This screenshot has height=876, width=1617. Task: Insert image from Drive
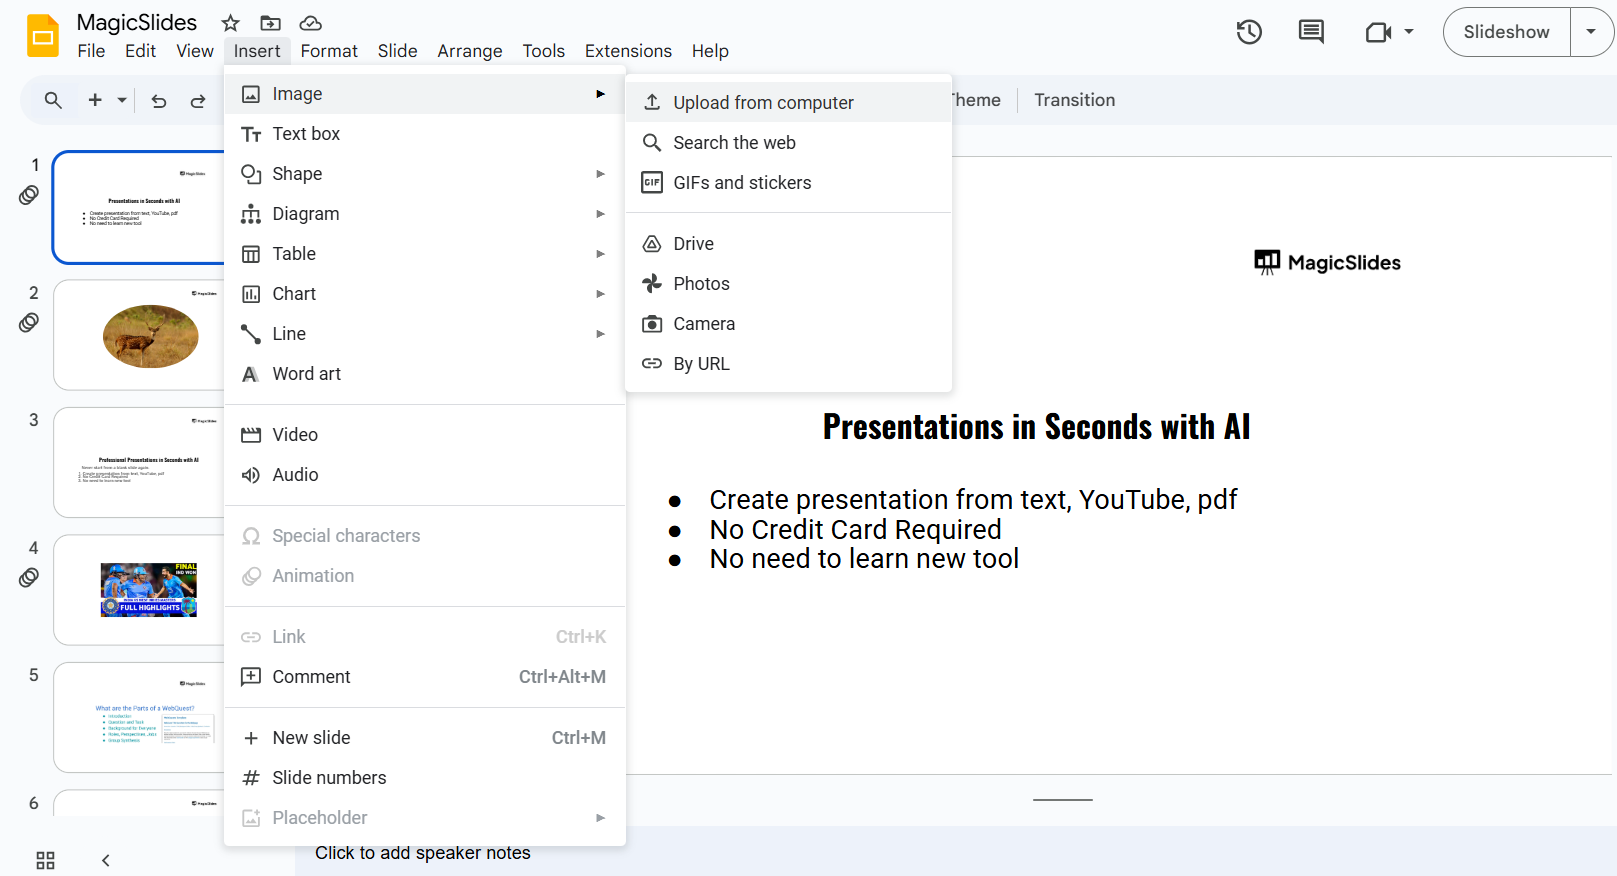[788, 244]
